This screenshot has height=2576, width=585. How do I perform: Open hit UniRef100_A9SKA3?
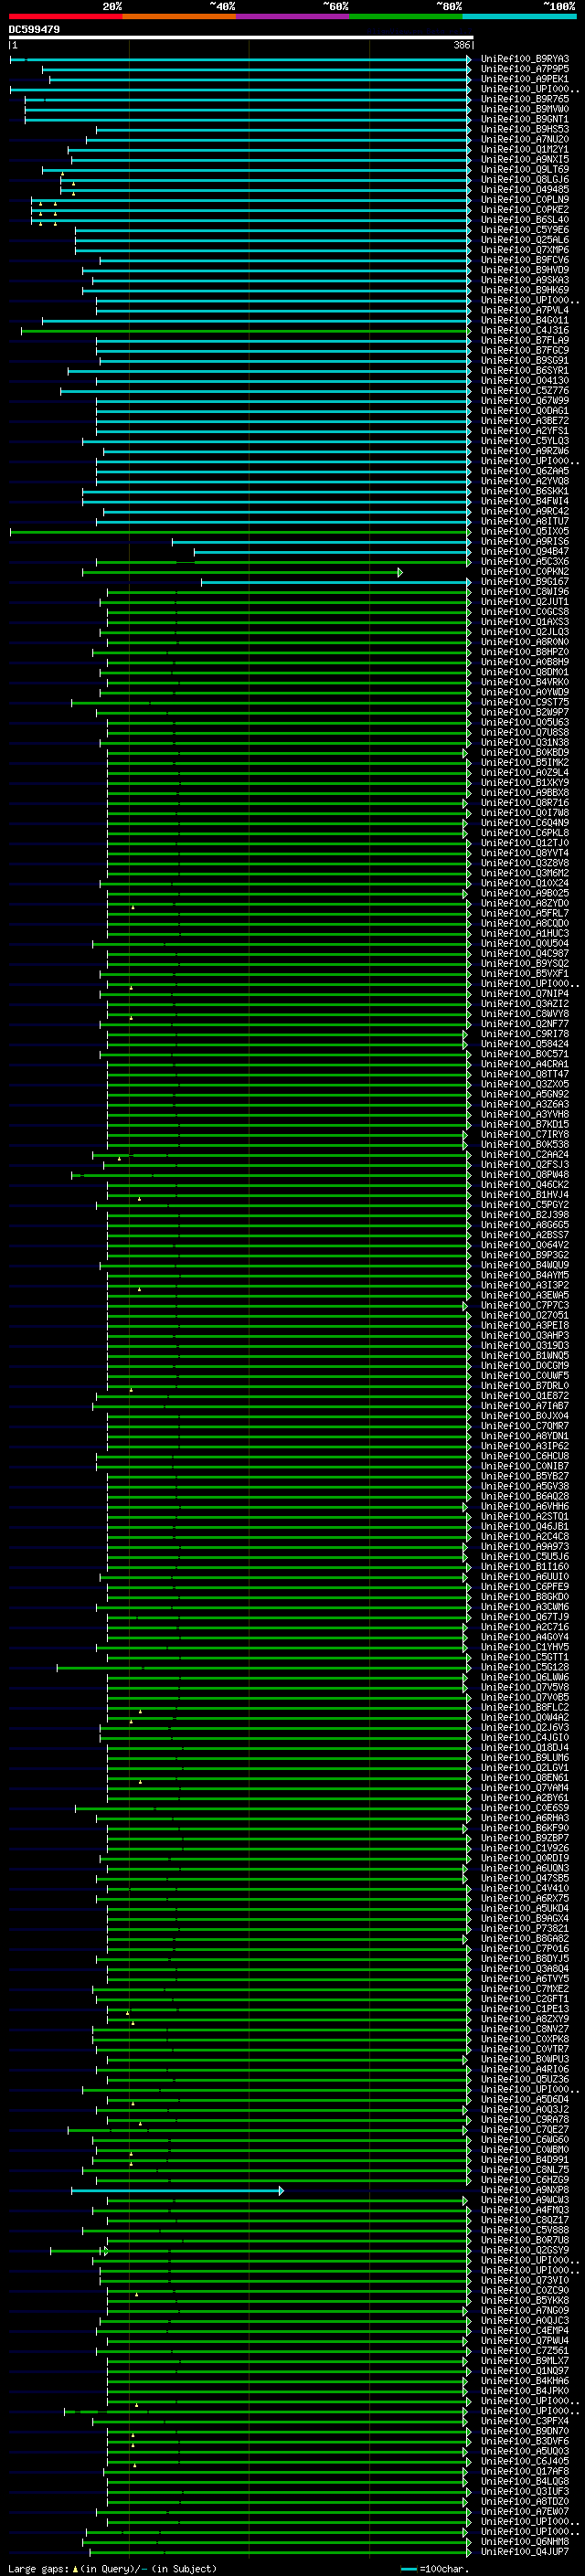click(x=524, y=280)
